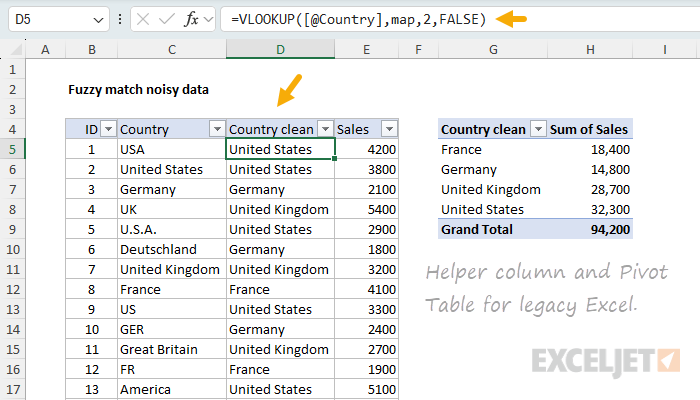Click the cell containing 'GER'
Screen dimensions: 700x400
(x=172, y=329)
